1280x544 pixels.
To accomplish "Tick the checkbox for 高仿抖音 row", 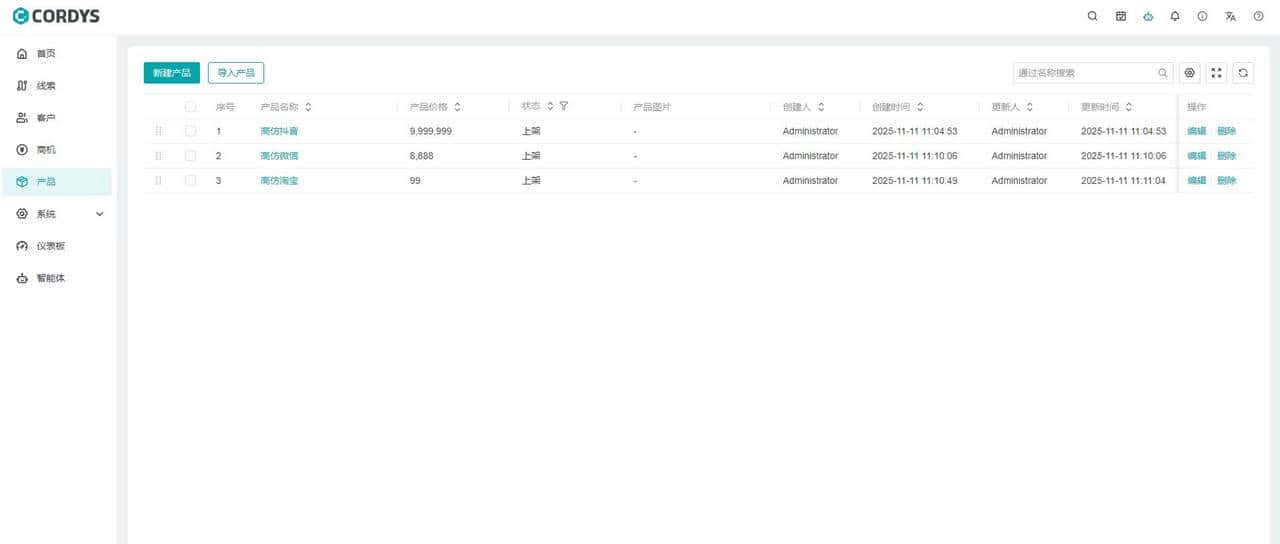I will pyautogui.click(x=190, y=131).
